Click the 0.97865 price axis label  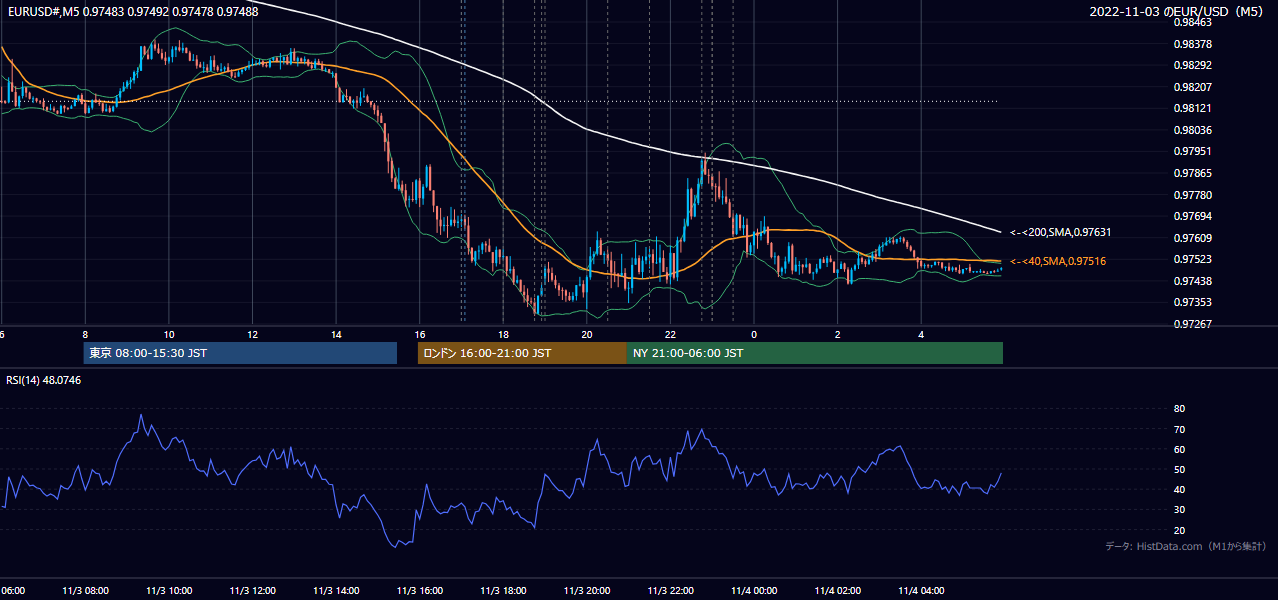pos(1192,173)
